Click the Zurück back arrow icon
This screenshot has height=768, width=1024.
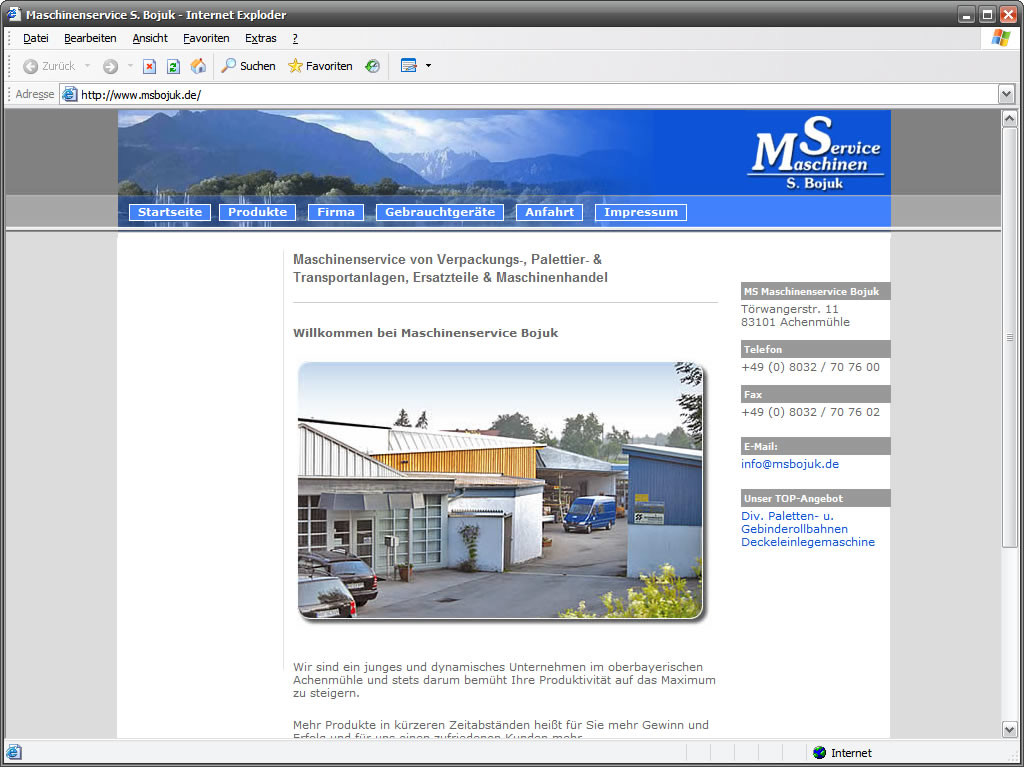click(x=30, y=66)
